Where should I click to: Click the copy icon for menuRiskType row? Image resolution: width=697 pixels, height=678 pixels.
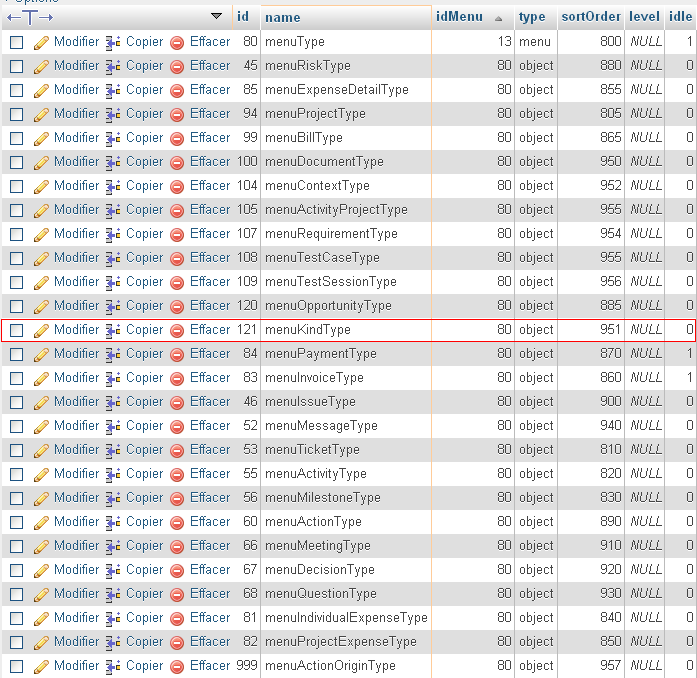[x=113, y=66]
